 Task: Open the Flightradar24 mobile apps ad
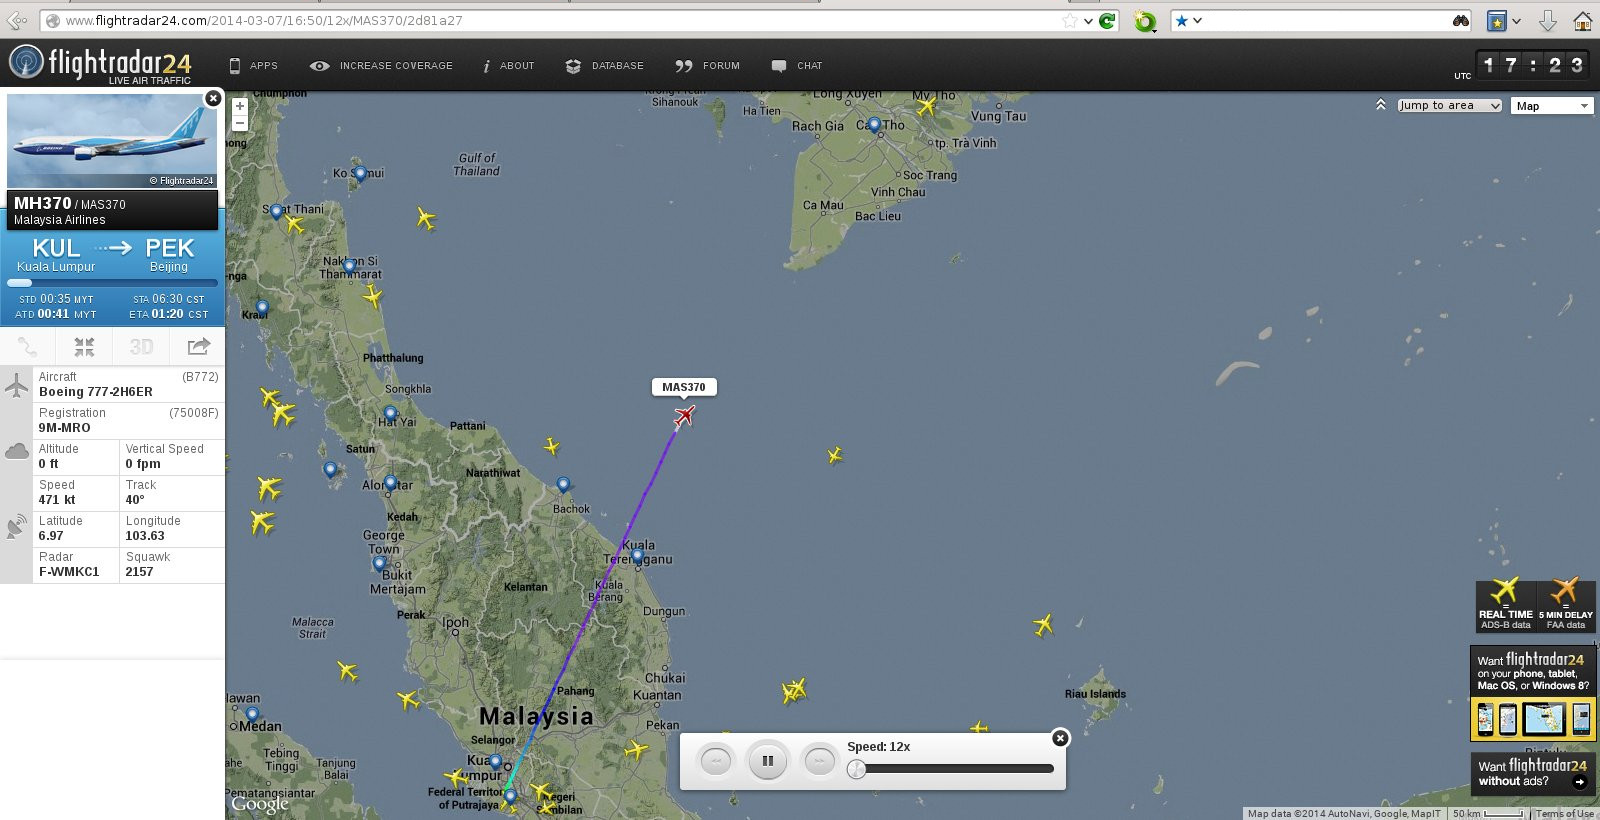pos(1533,693)
